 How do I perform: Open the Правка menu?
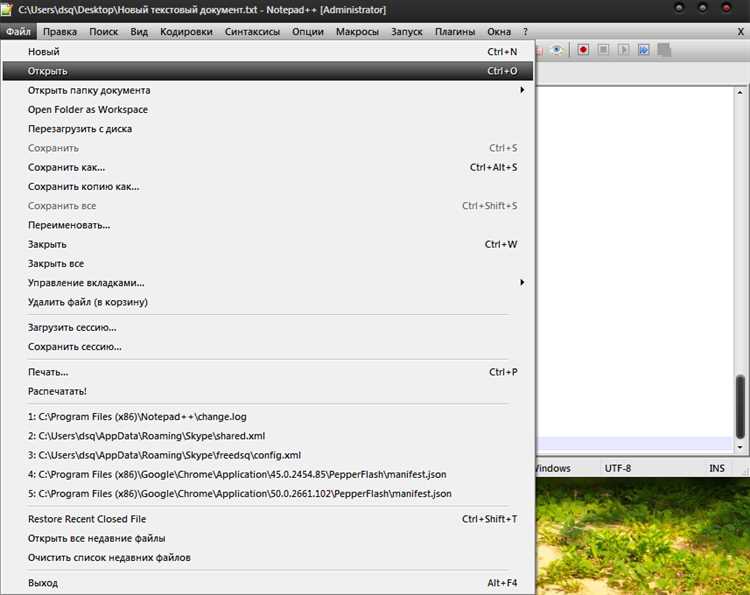[x=60, y=32]
